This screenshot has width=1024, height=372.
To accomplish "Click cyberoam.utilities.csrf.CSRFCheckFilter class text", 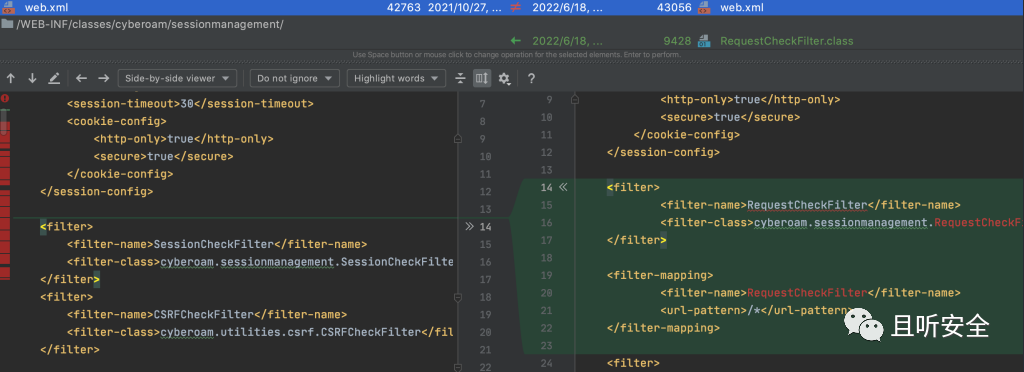I will (x=291, y=332).
